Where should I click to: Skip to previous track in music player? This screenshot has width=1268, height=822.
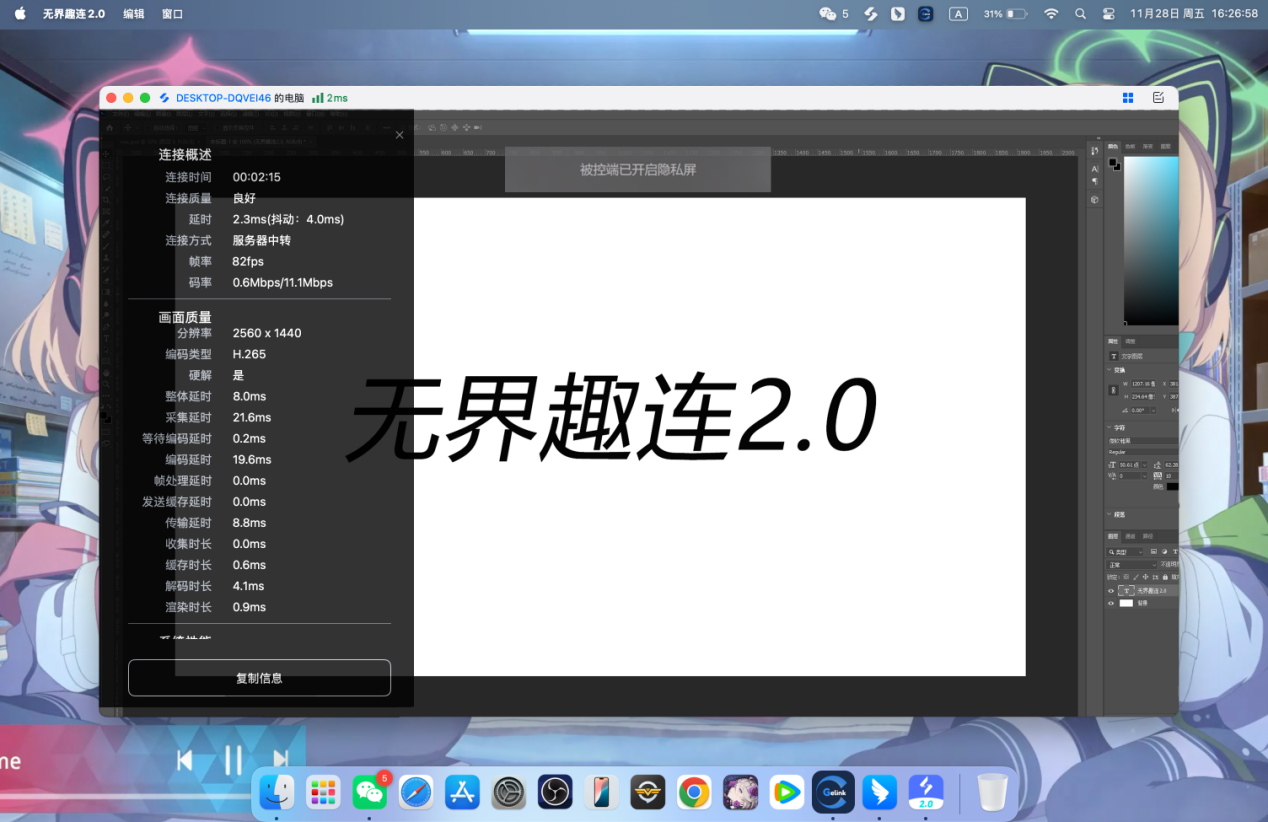click(x=185, y=761)
